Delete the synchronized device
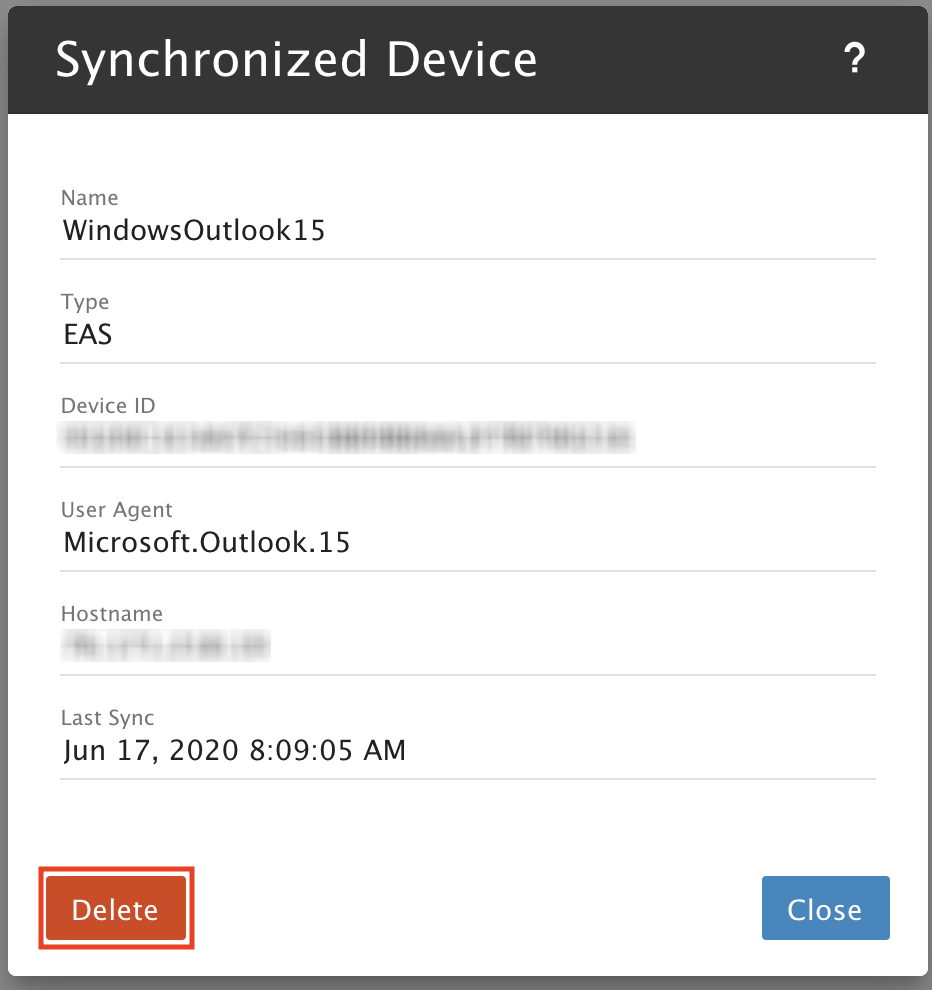This screenshot has height=990, width=932. (116, 908)
